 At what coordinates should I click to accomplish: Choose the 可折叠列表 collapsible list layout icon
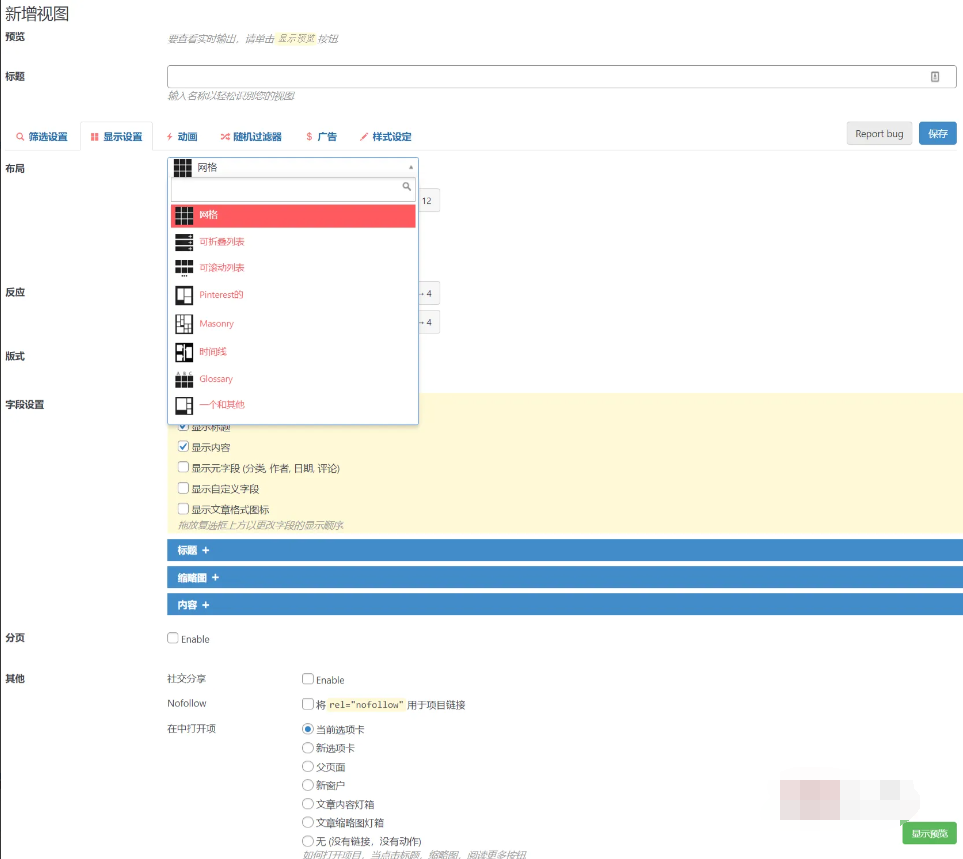[184, 242]
